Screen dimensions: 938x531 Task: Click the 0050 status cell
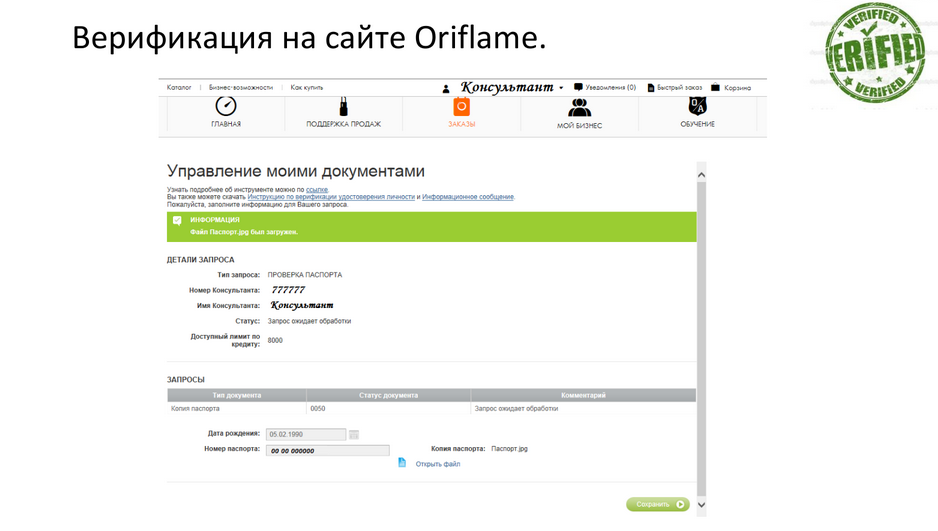[389, 408]
